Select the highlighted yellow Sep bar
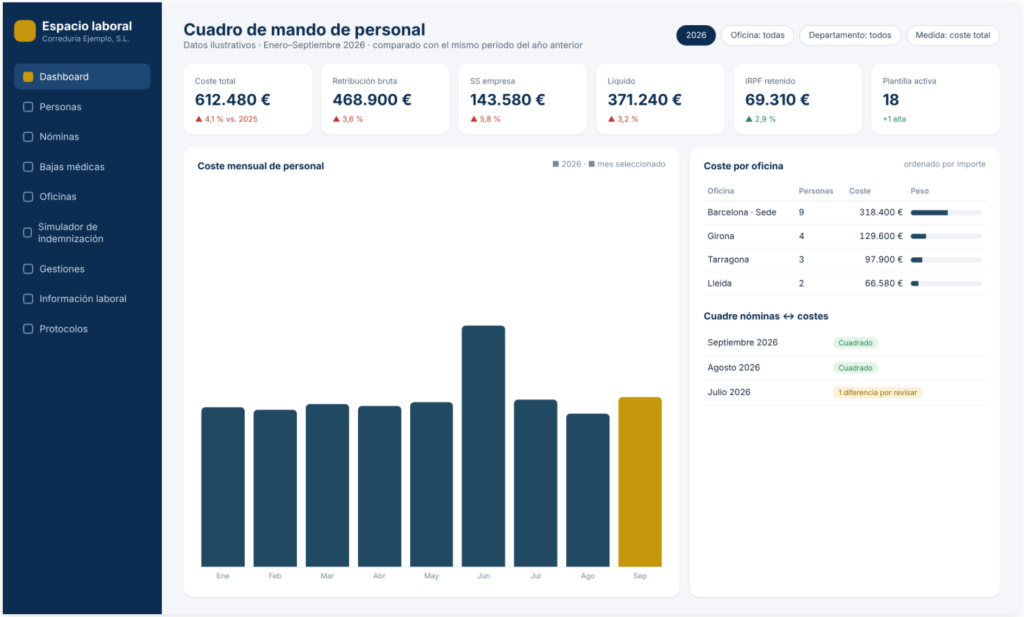The image size is (1024, 617). (640, 482)
